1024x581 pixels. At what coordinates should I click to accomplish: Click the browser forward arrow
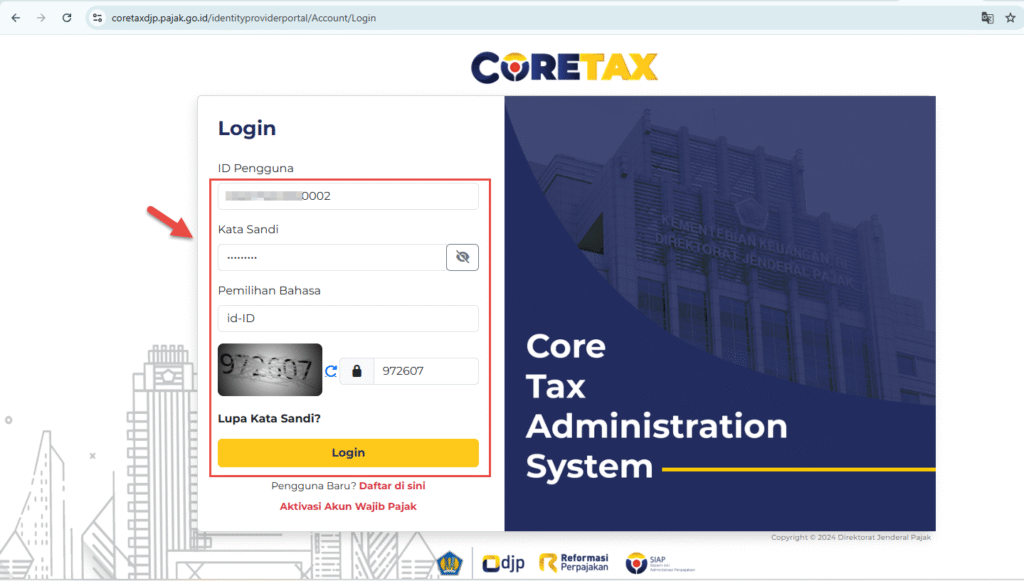point(41,18)
